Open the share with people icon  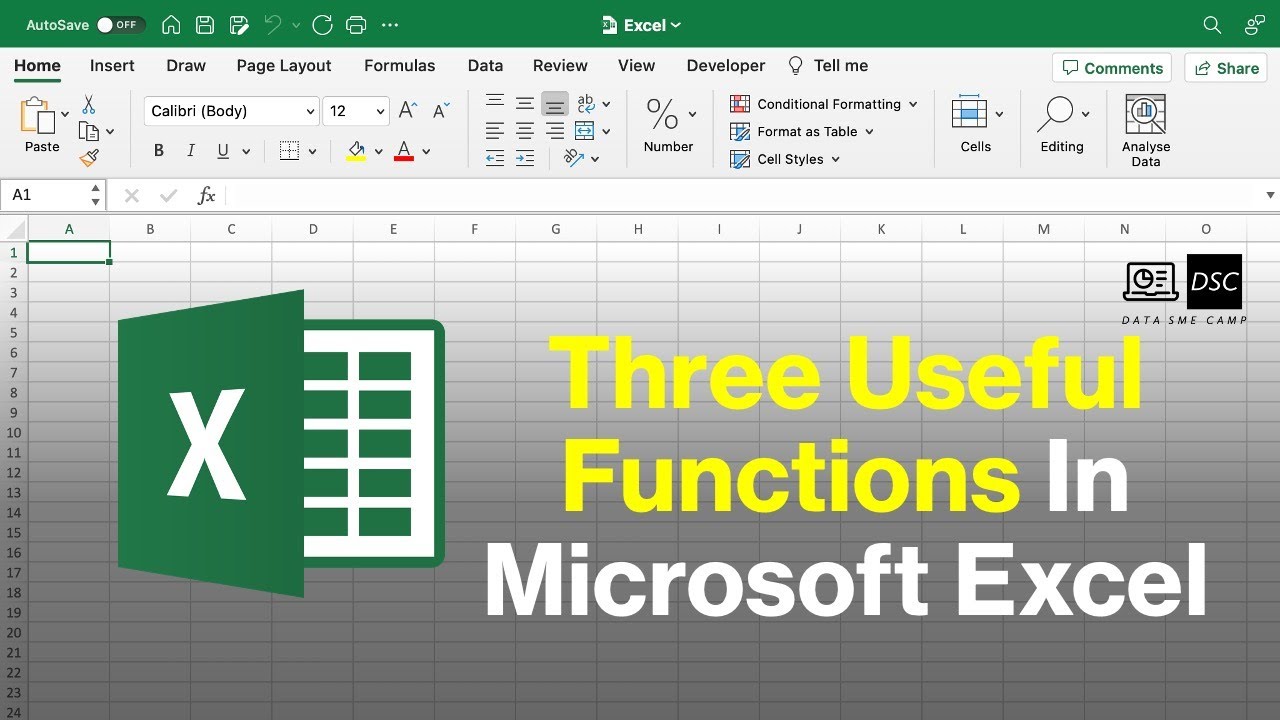click(1254, 25)
